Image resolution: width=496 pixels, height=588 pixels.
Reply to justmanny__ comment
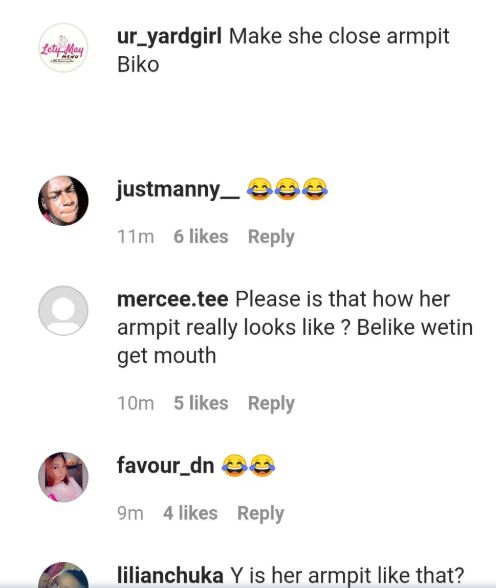pos(271,237)
